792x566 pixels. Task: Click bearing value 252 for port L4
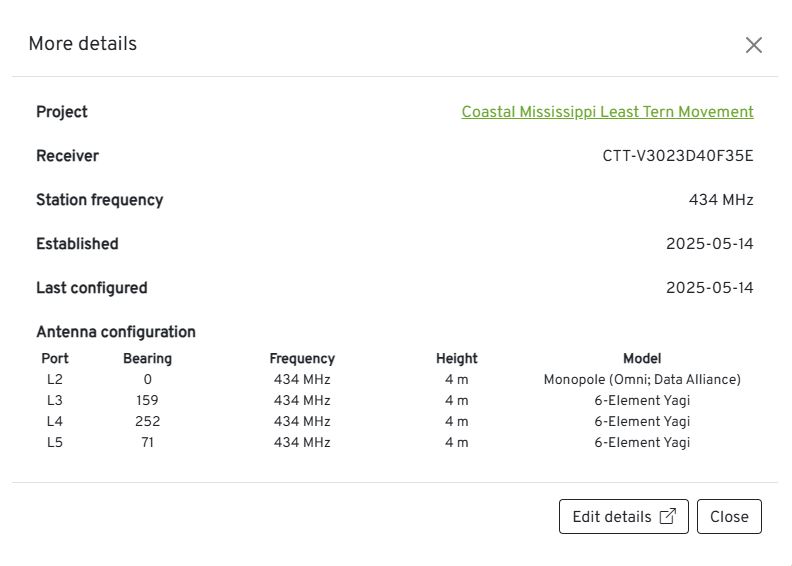147,422
